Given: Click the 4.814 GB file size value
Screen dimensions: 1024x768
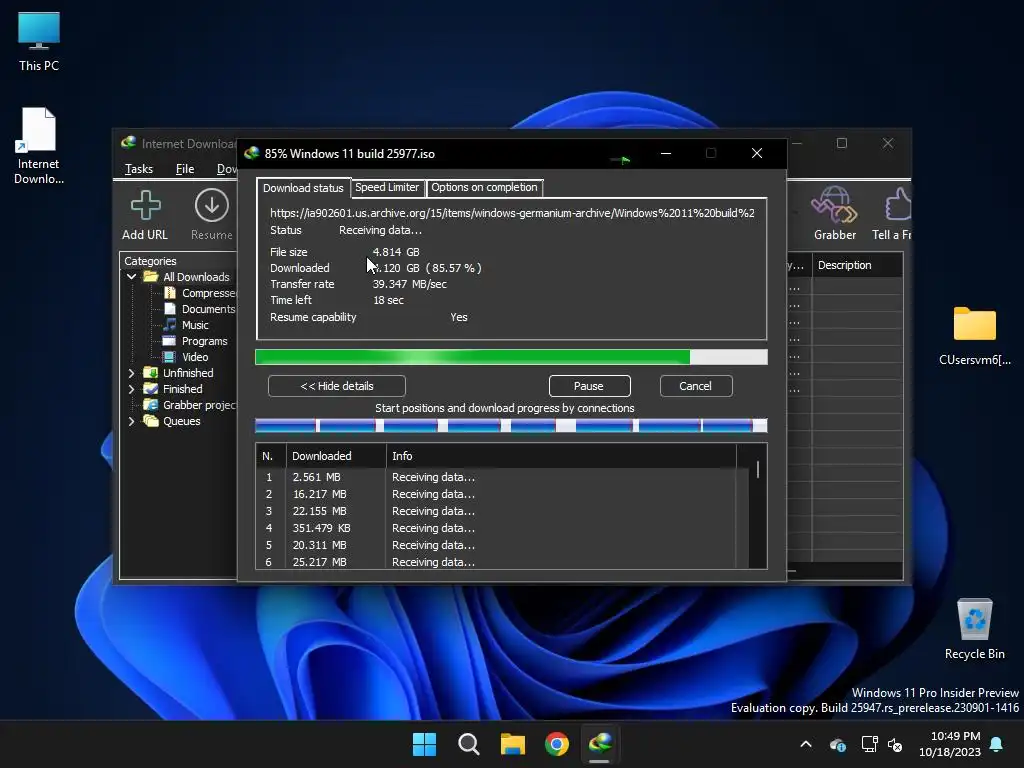Looking at the screenshot, I should coord(396,252).
